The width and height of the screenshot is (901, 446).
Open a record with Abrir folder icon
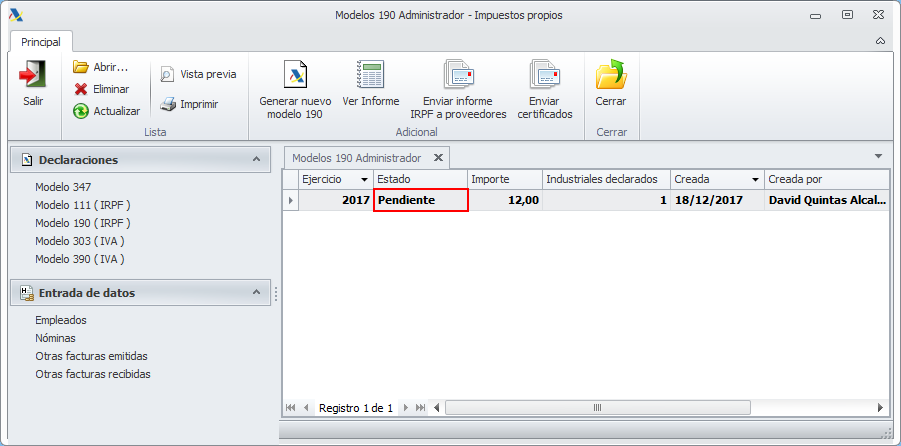81,67
